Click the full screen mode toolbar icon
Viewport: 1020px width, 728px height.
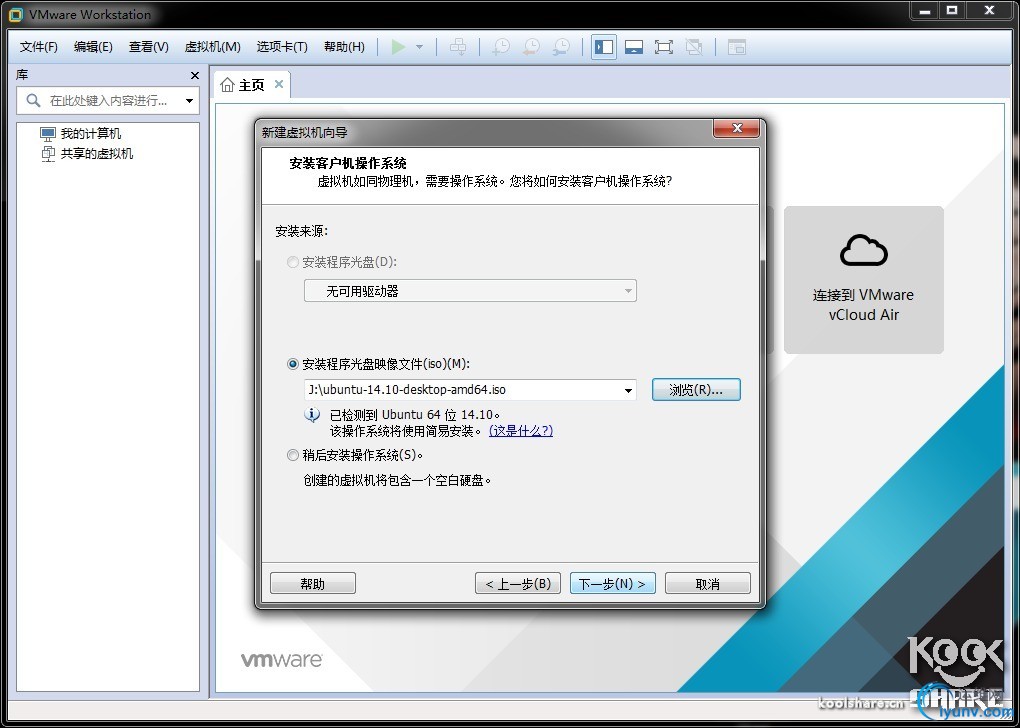[x=664, y=47]
